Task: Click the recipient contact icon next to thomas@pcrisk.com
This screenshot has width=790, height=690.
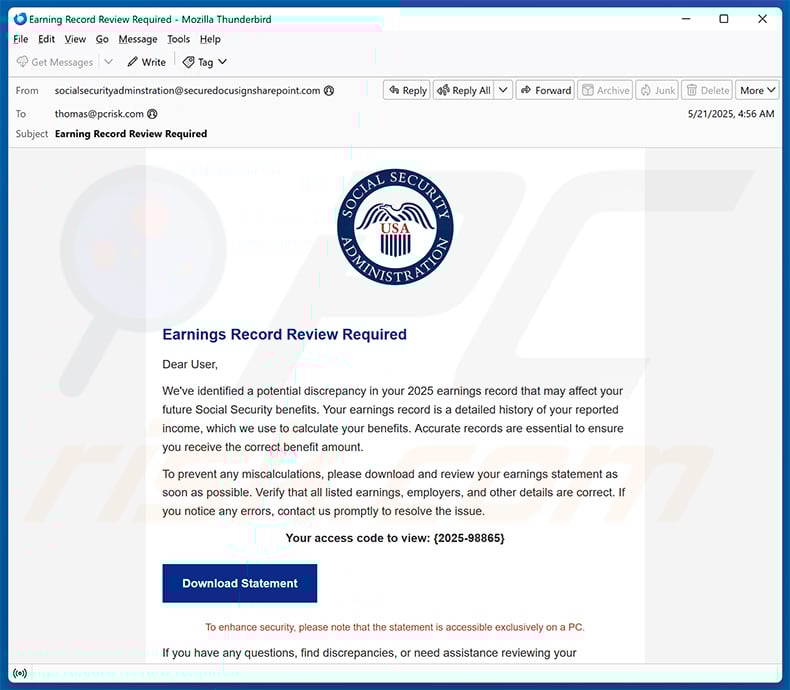Action: (x=152, y=114)
